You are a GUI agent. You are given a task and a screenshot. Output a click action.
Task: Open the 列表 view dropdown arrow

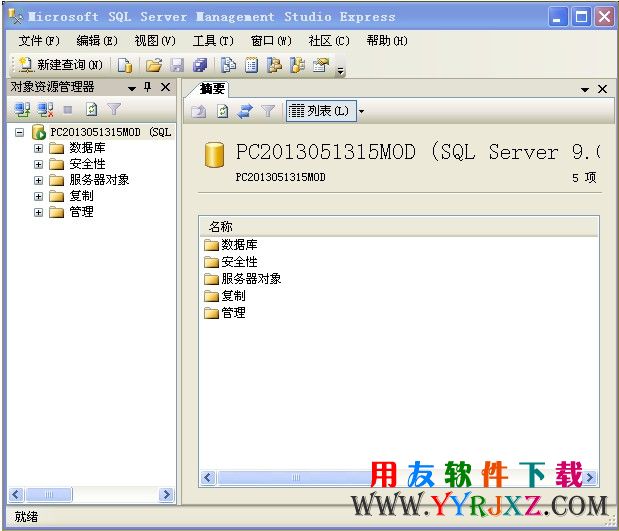(x=361, y=111)
